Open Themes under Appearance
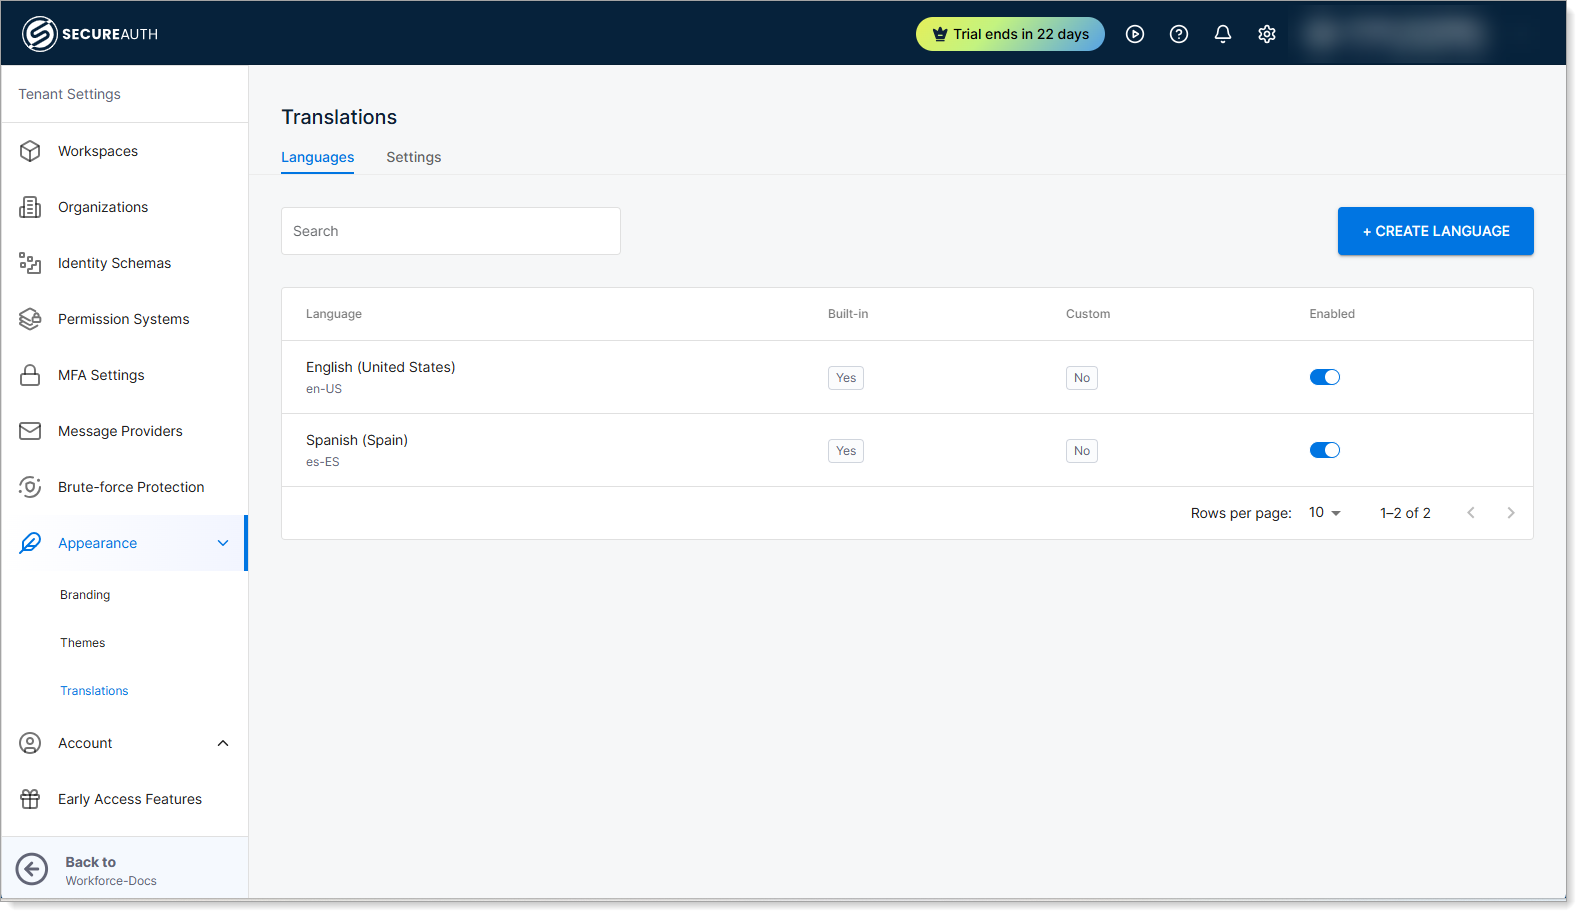1582x917 pixels. [82, 643]
